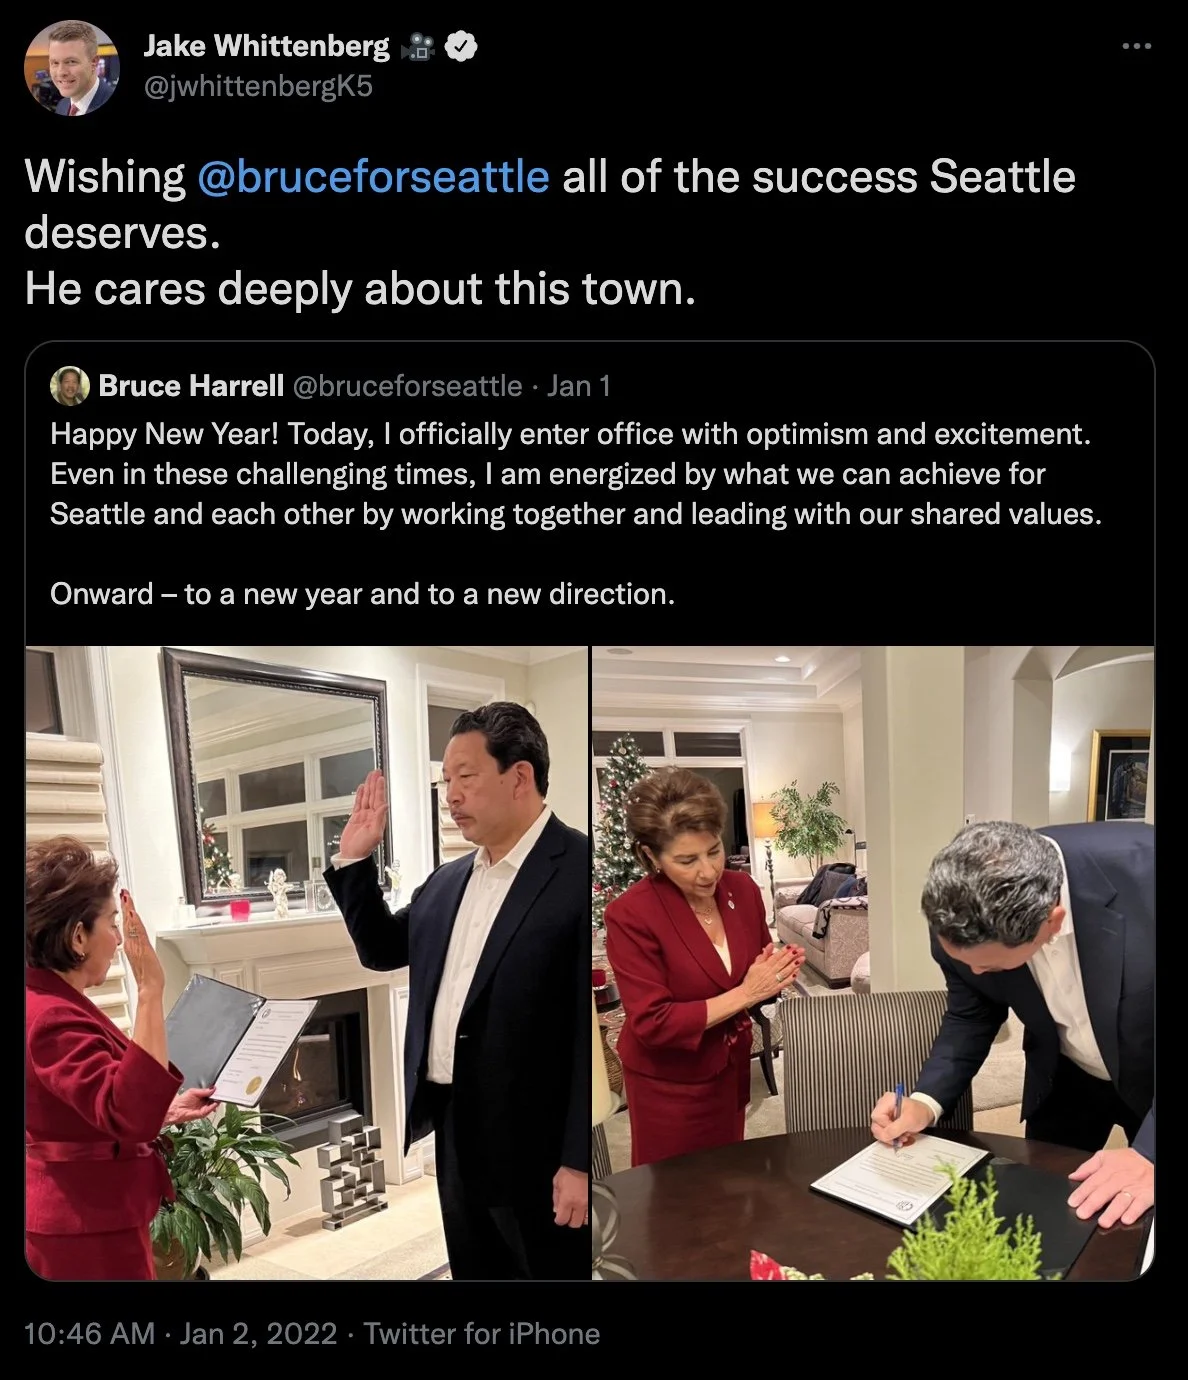This screenshot has height=1380, width=1188.
Task: Click the quoted tweet card header area
Action: click(590, 386)
